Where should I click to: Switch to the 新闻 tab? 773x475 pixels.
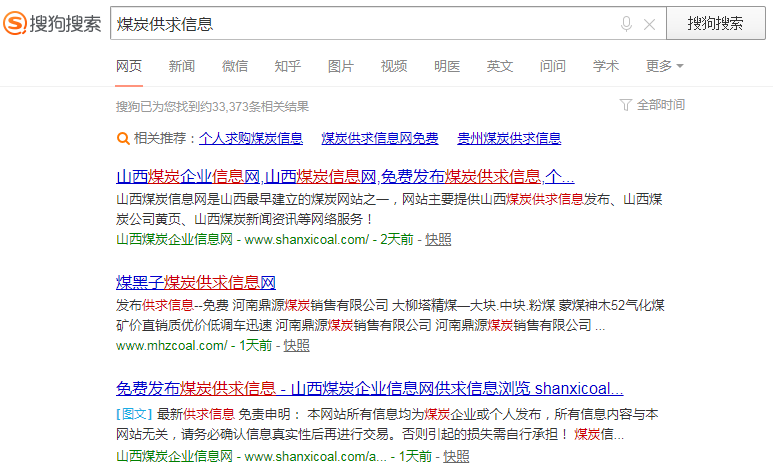[181, 66]
